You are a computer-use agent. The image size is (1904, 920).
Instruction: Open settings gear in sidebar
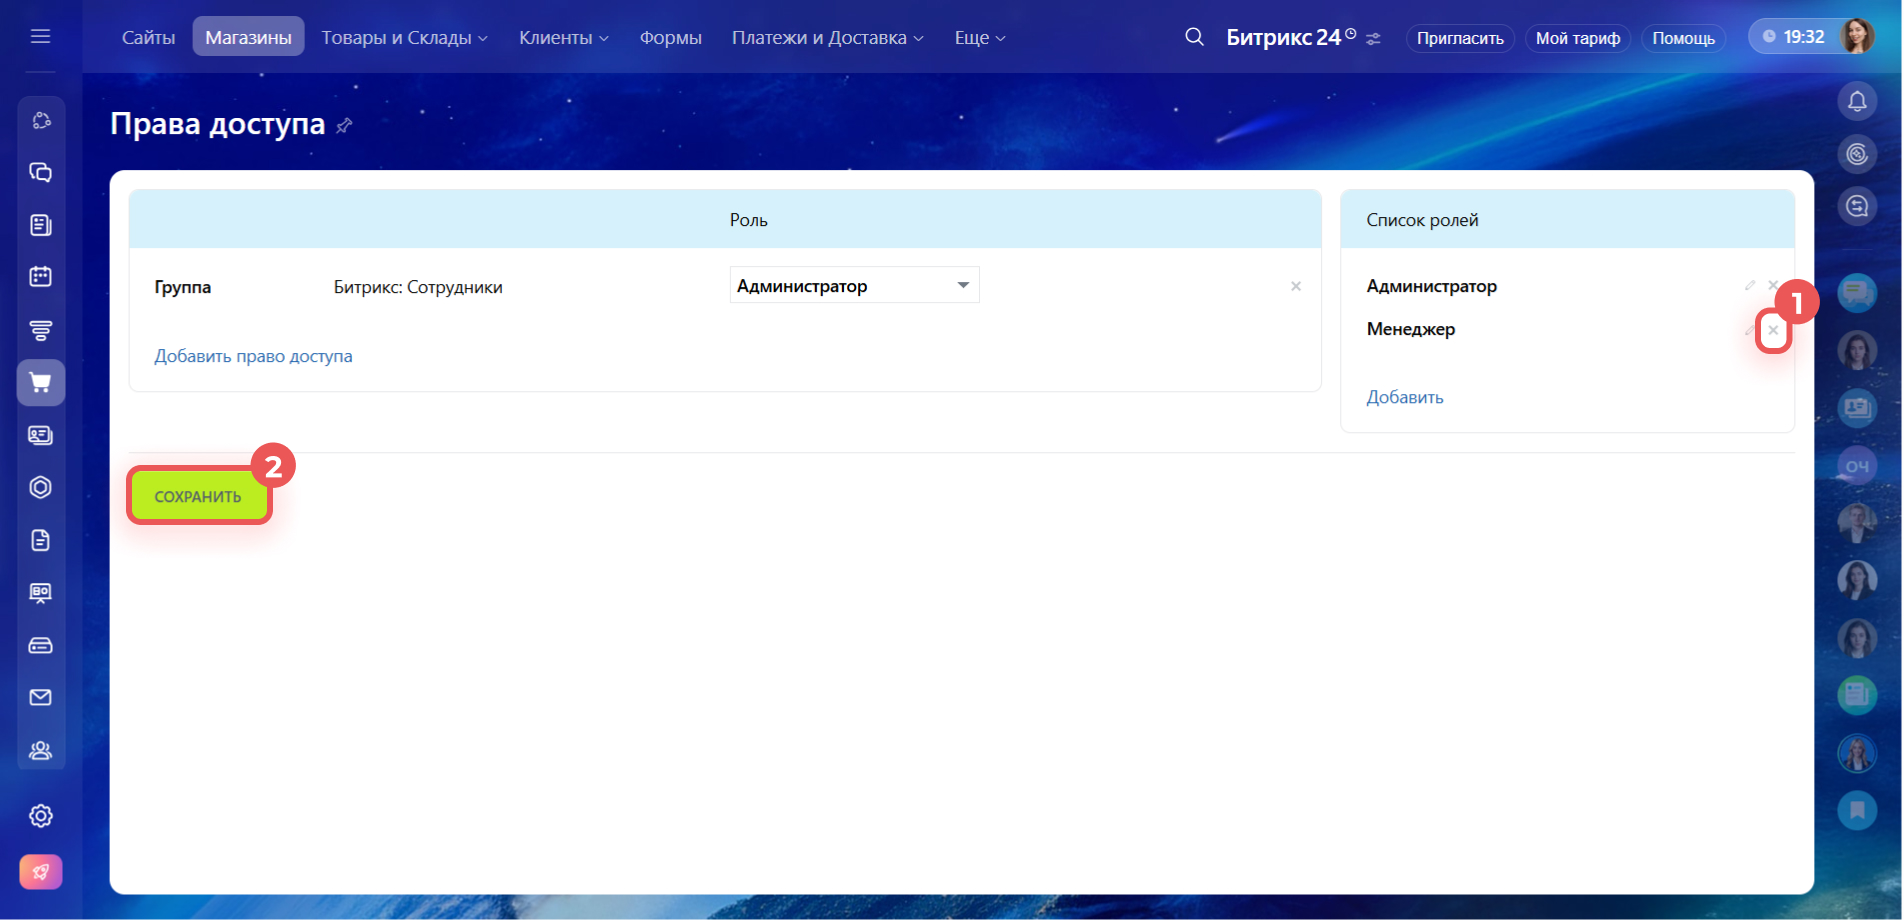[x=40, y=816]
